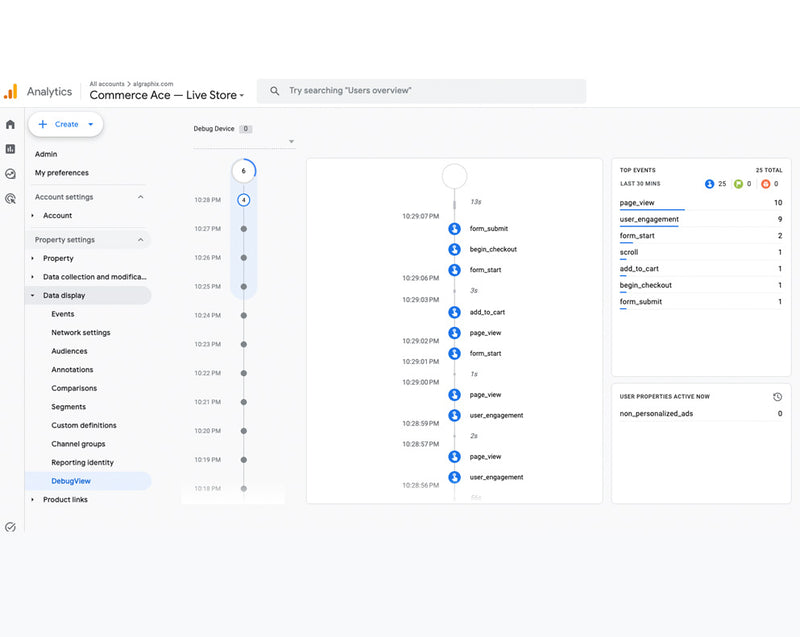
Task: Open the Reports bar chart icon
Action: tap(10, 149)
